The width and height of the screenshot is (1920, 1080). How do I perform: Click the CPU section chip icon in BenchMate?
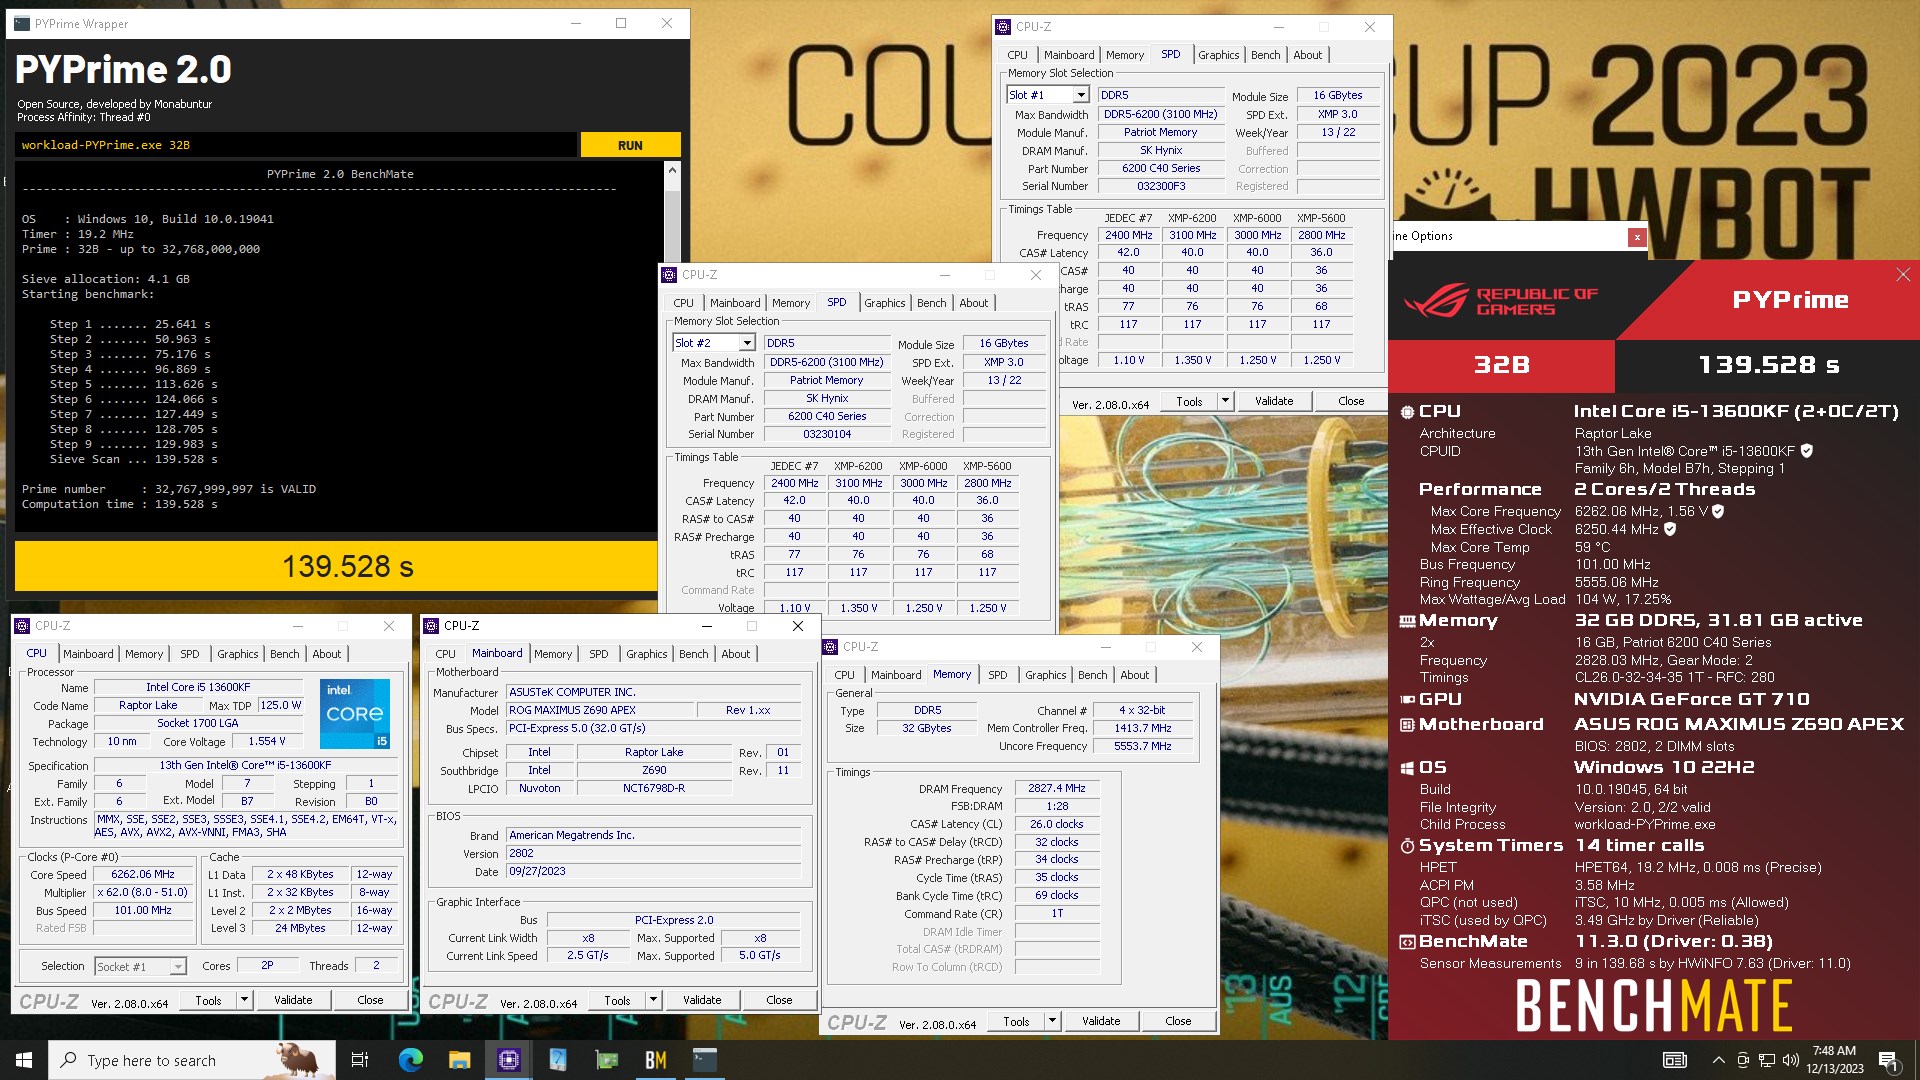pyautogui.click(x=1407, y=411)
